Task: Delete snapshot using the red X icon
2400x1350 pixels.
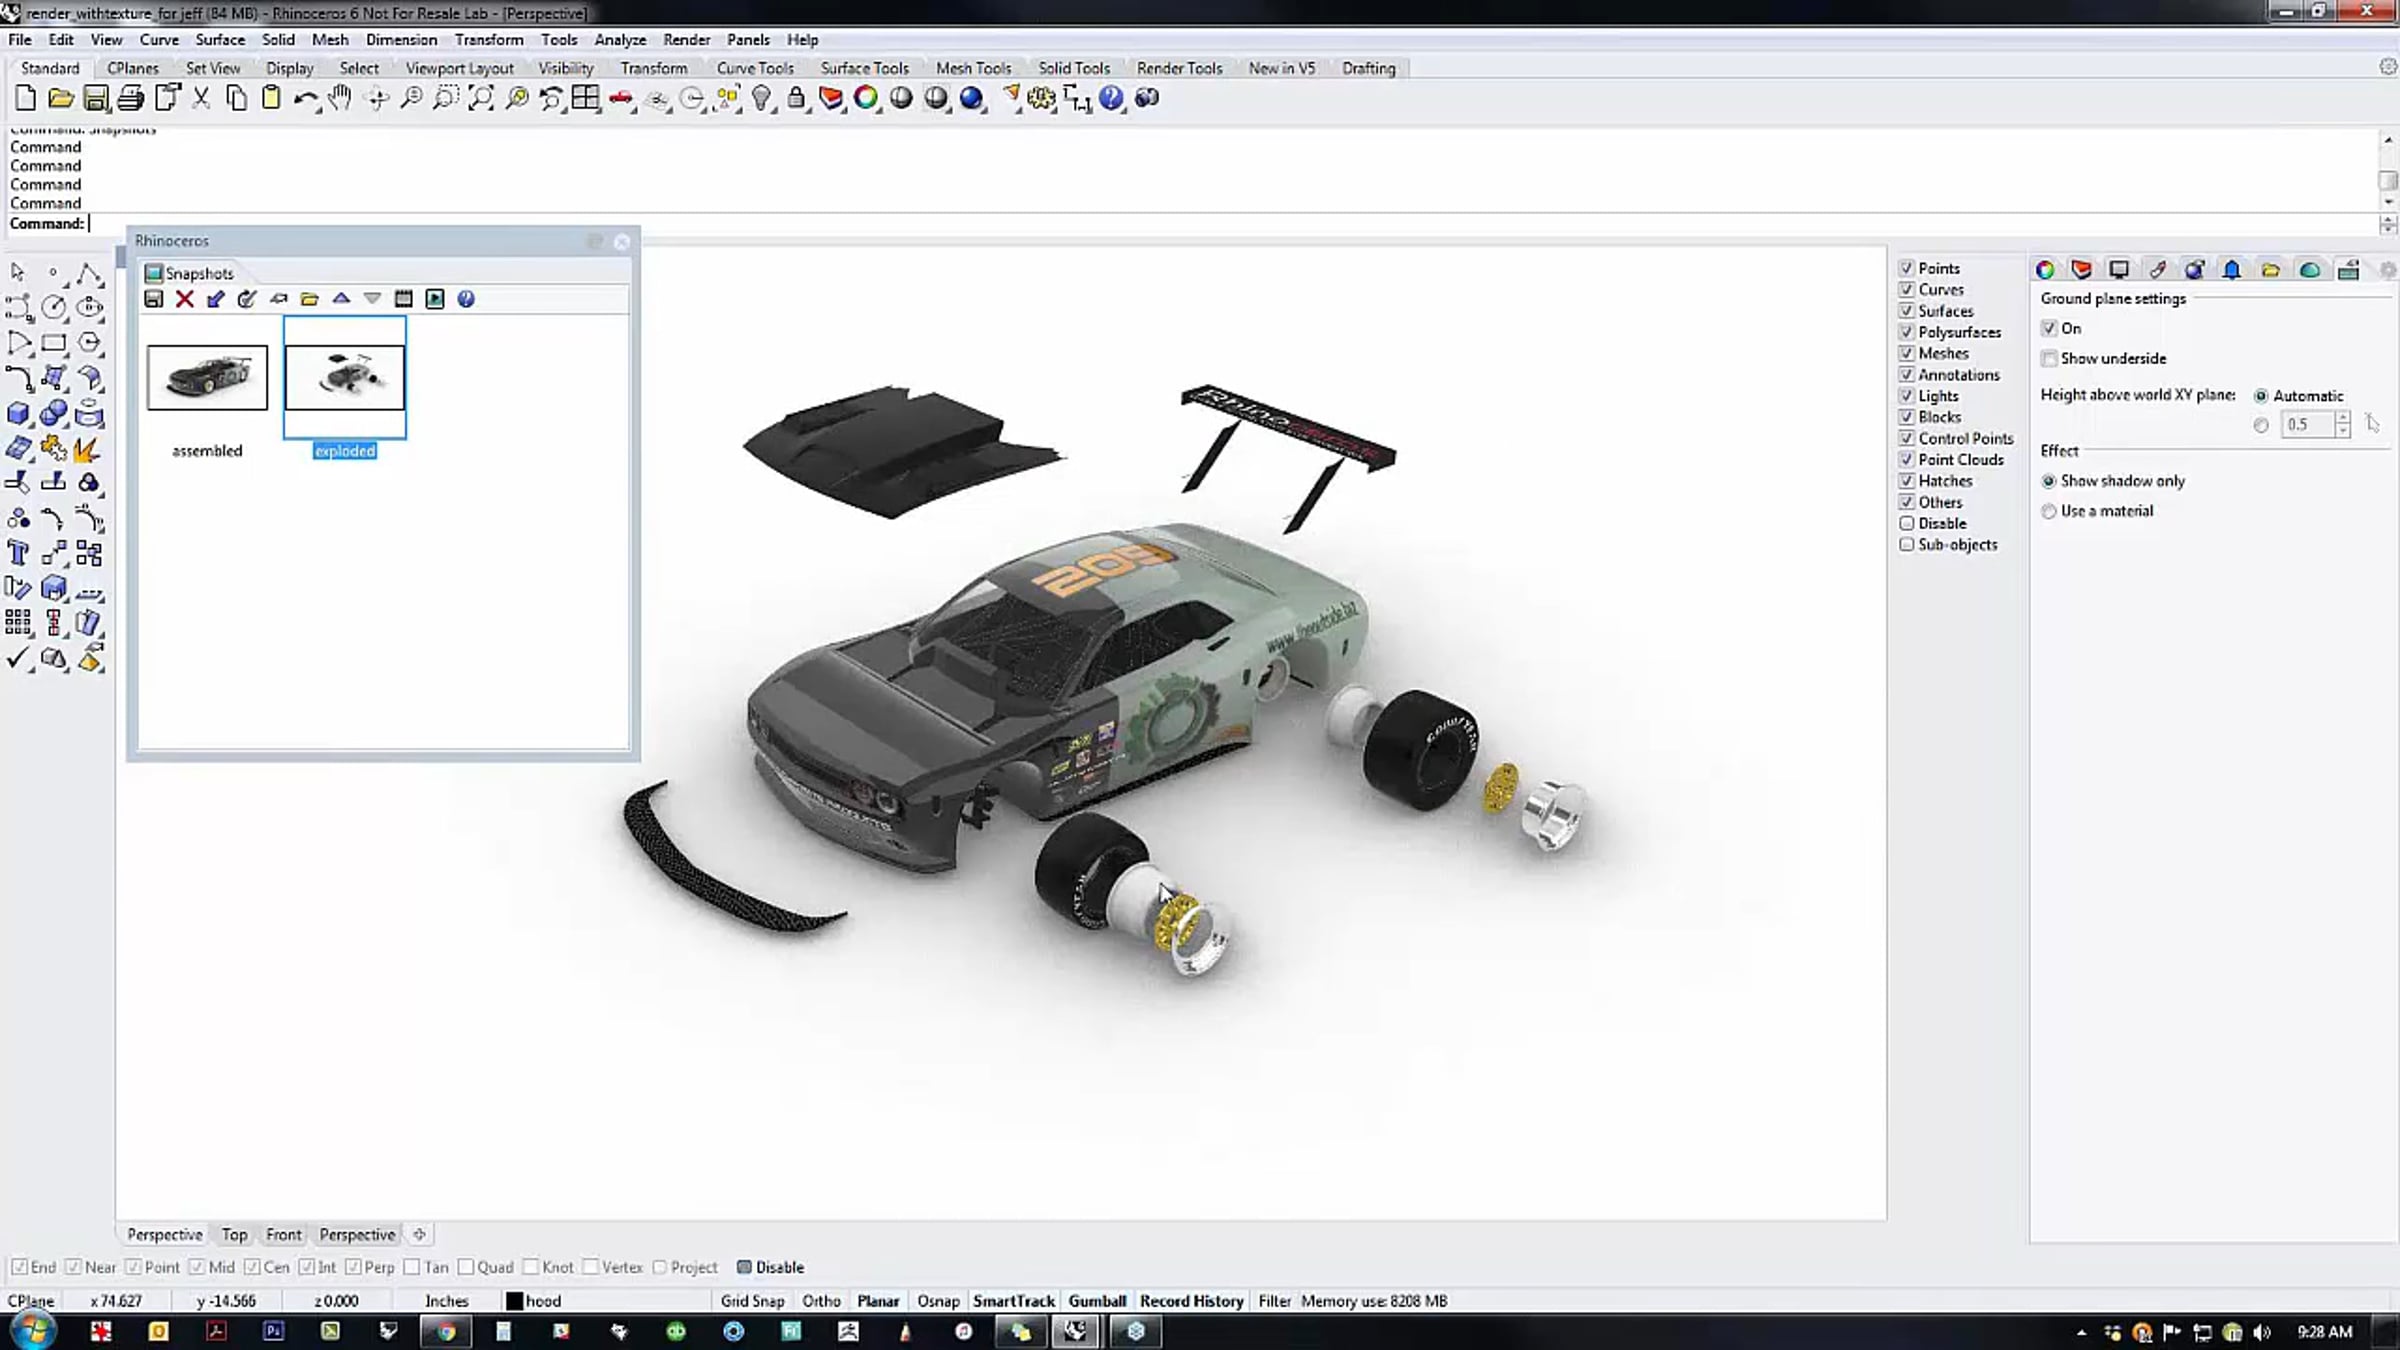Action: pyautogui.click(x=184, y=299)
